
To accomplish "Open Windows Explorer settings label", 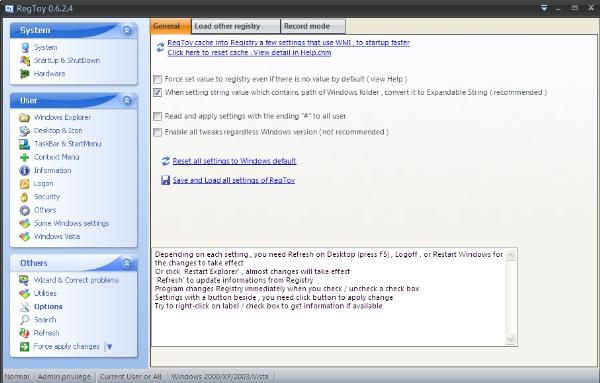I will pos(62,117).
